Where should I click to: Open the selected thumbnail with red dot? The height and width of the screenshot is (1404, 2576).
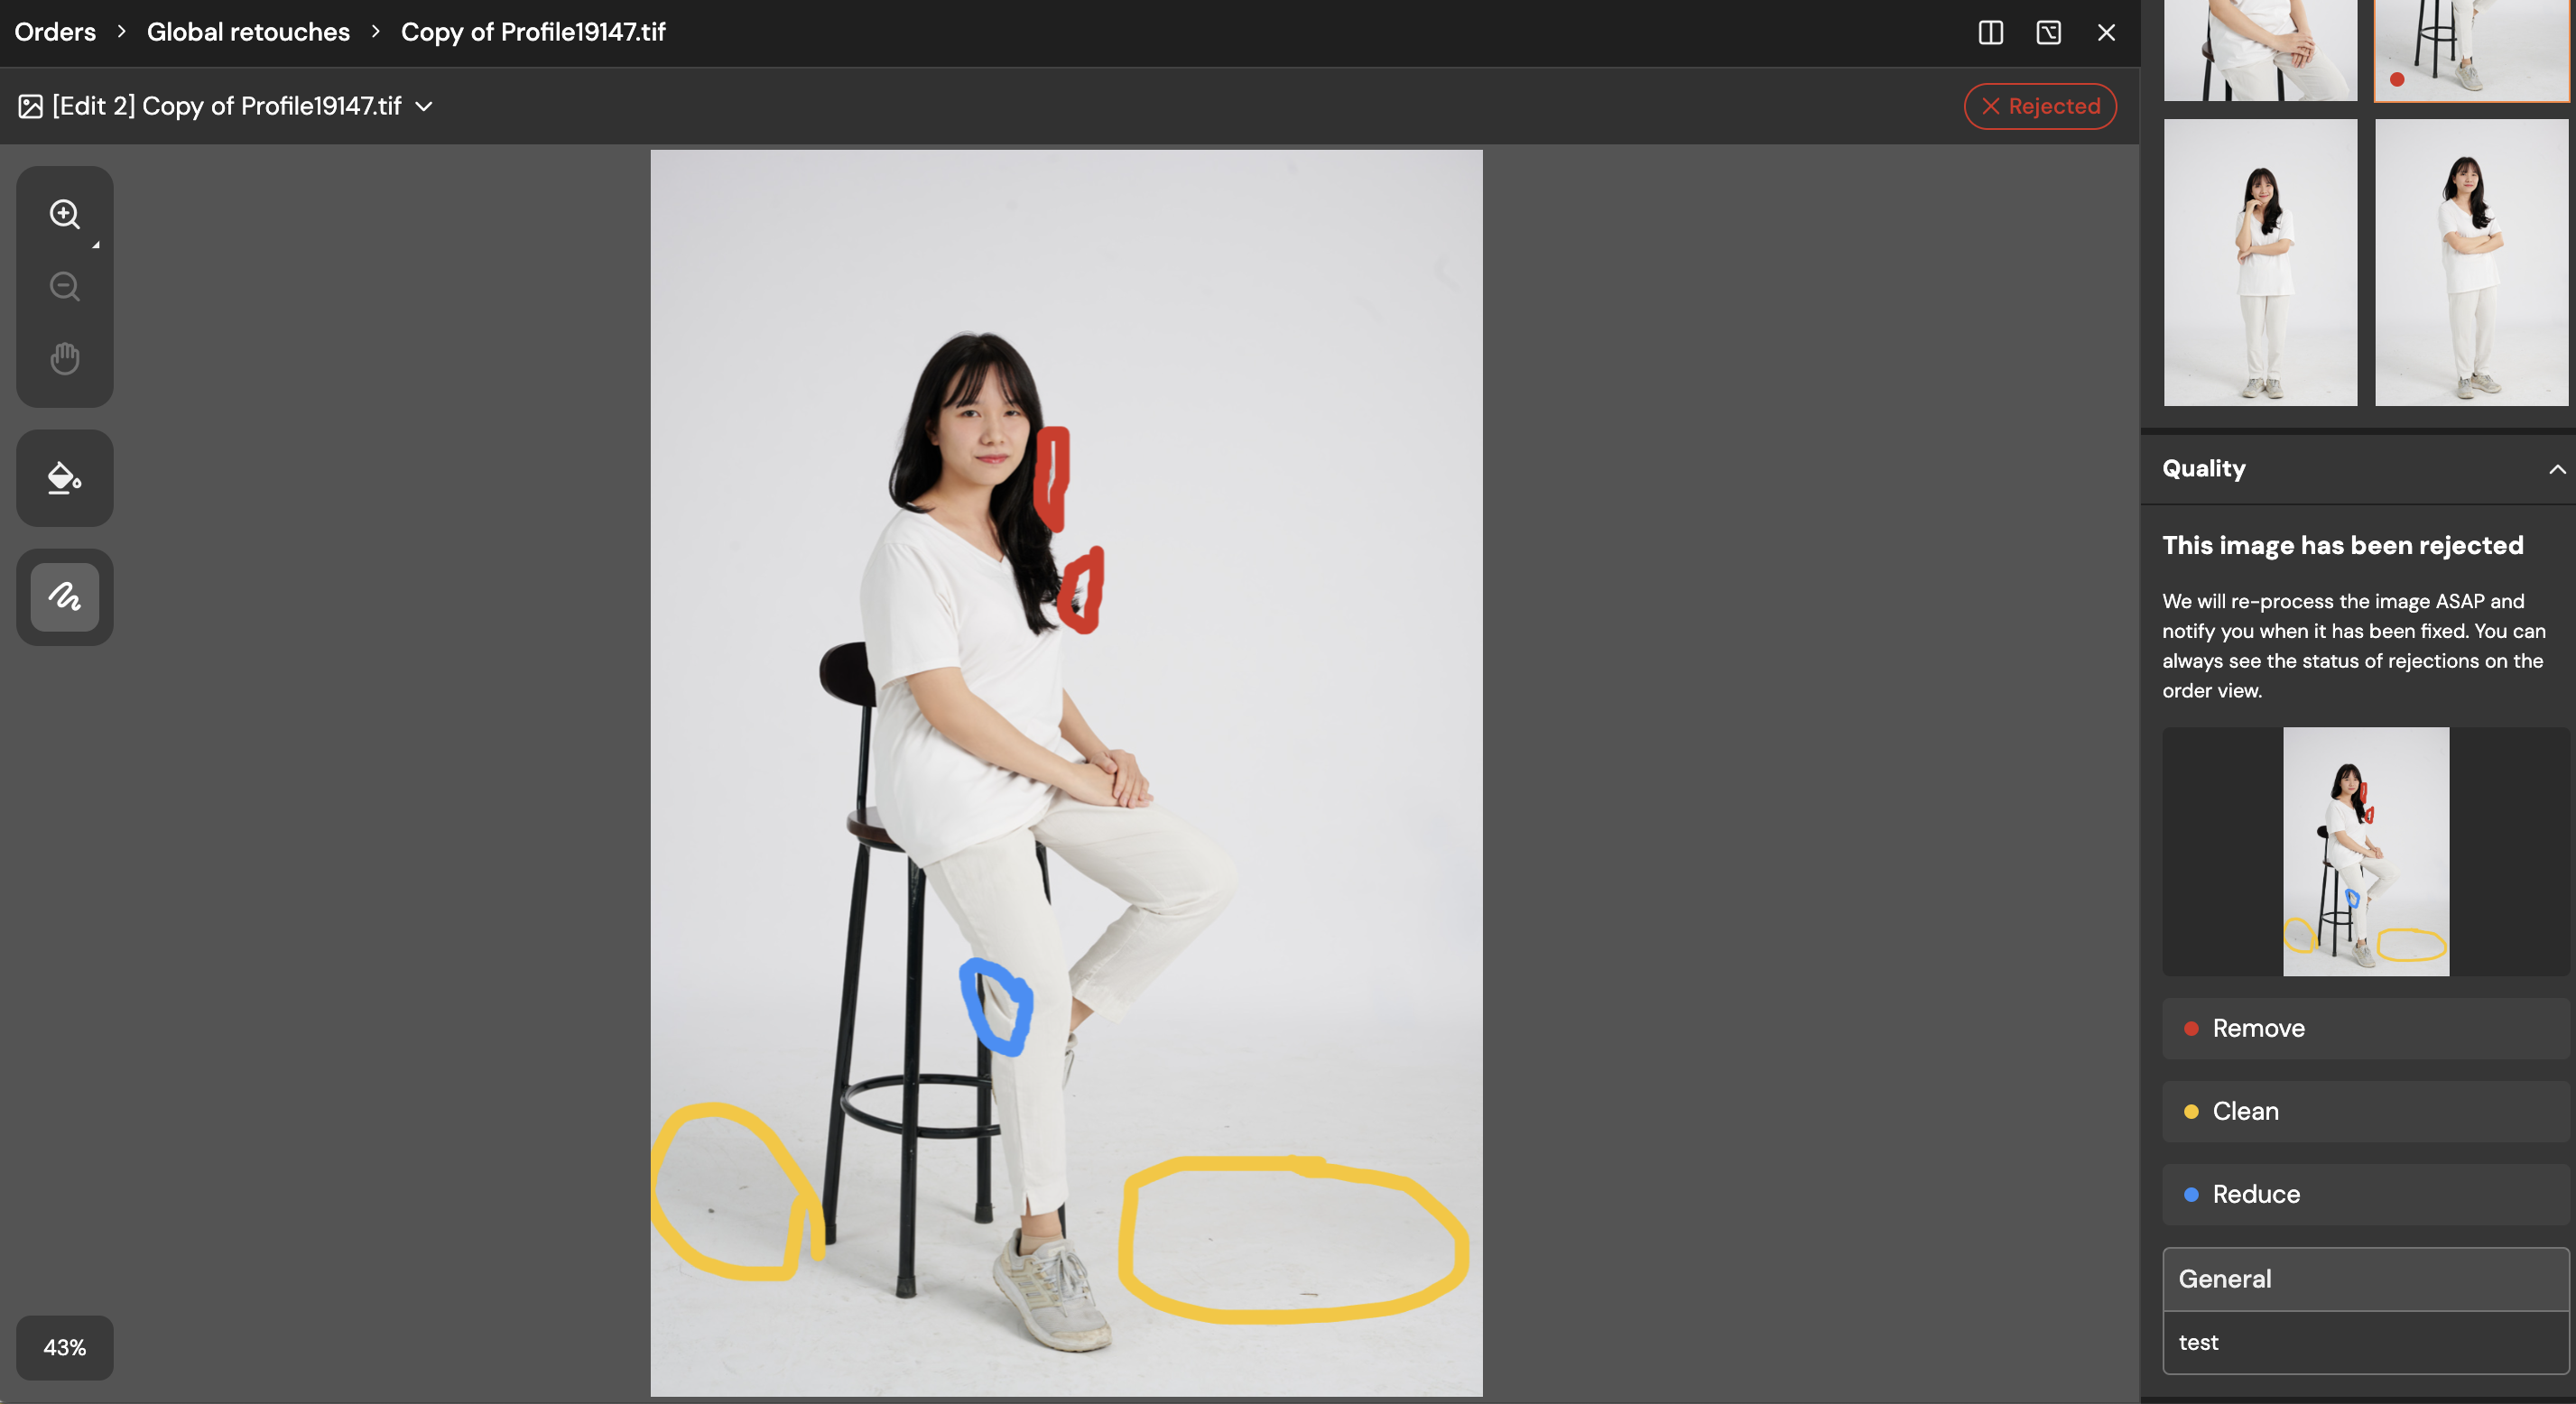(2471, 50)
